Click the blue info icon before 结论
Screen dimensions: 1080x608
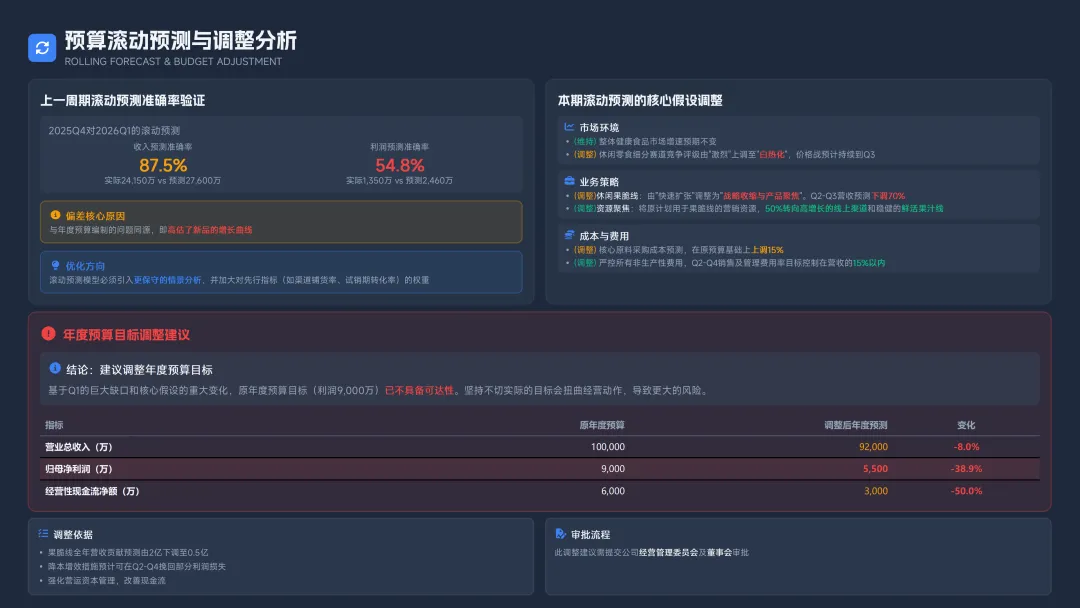pos(55,368)
